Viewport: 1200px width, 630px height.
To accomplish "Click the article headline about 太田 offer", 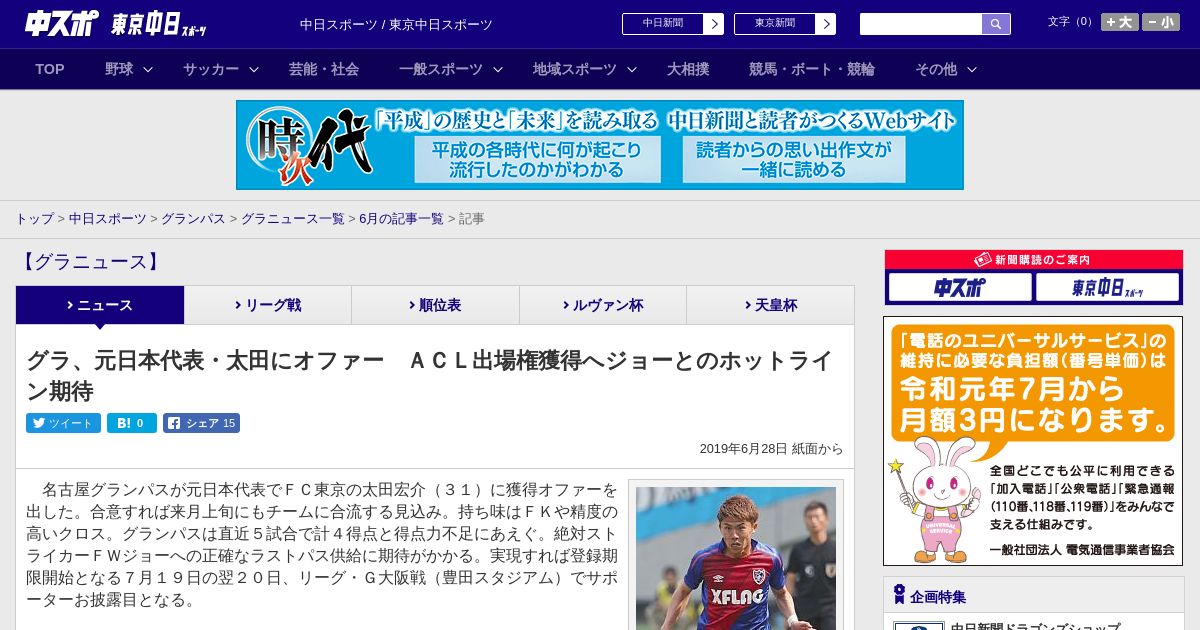I will [x=430, y=375].
